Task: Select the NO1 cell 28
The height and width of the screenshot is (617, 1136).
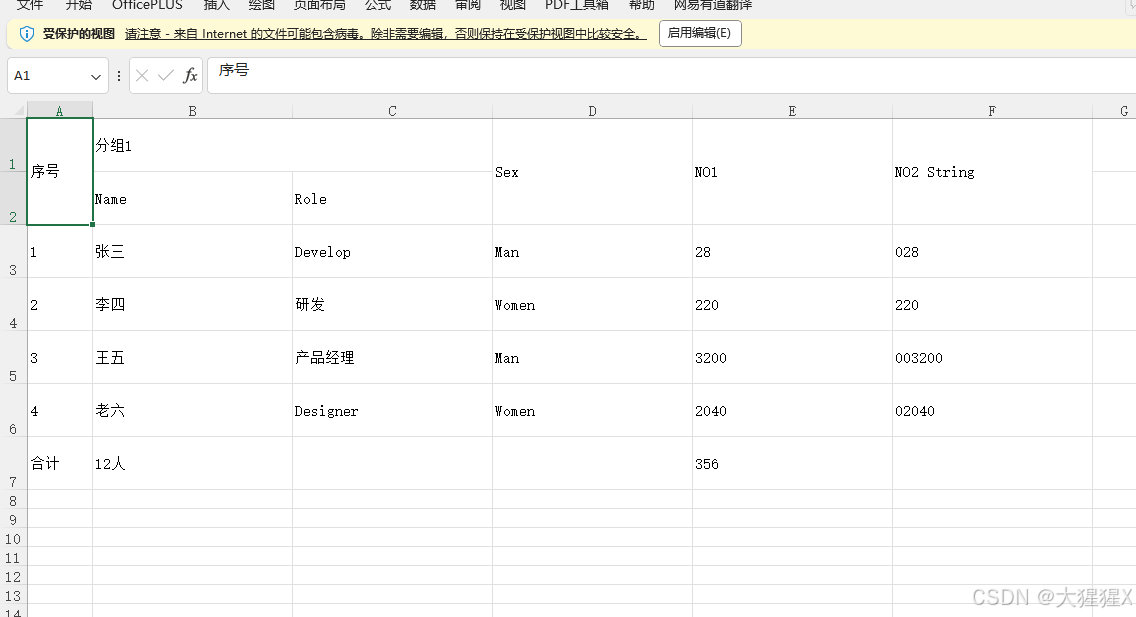Action: pos(792,251)
